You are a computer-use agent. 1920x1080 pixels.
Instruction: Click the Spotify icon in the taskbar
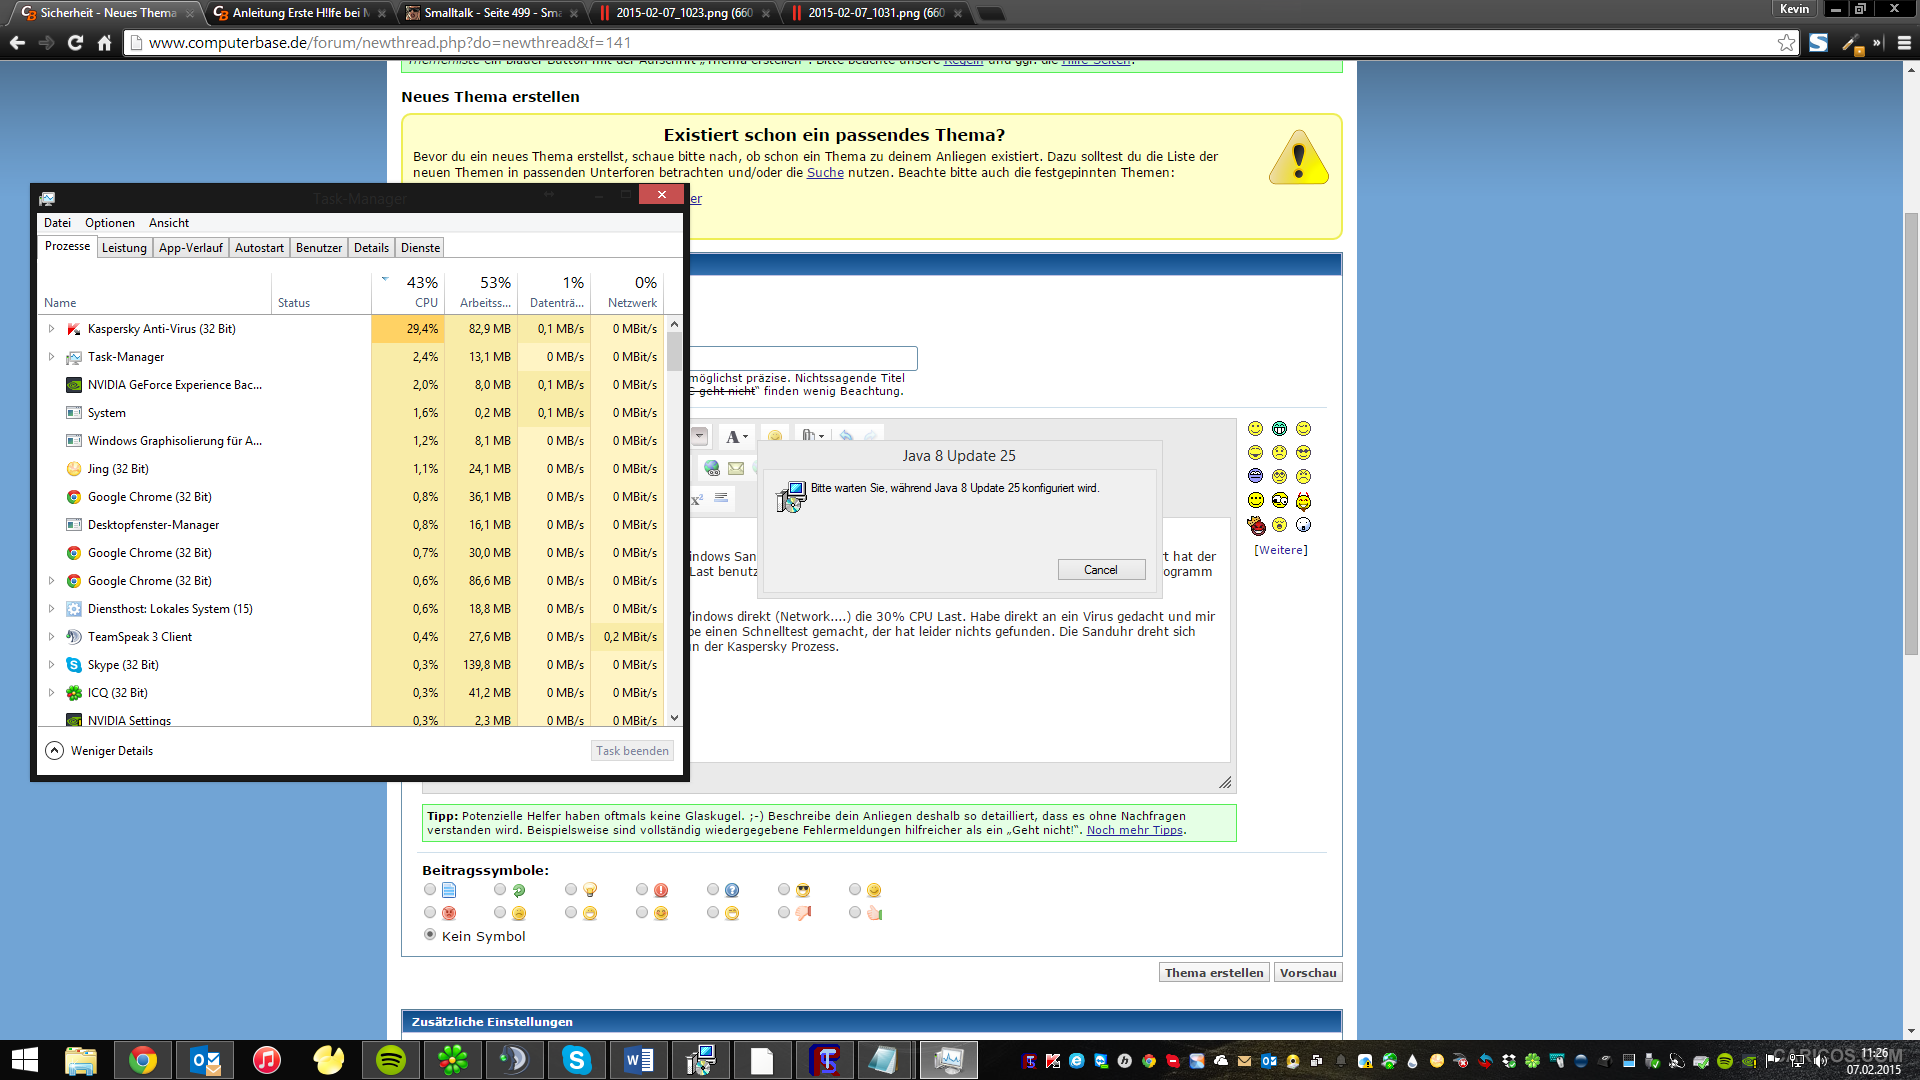[390, 1060]
